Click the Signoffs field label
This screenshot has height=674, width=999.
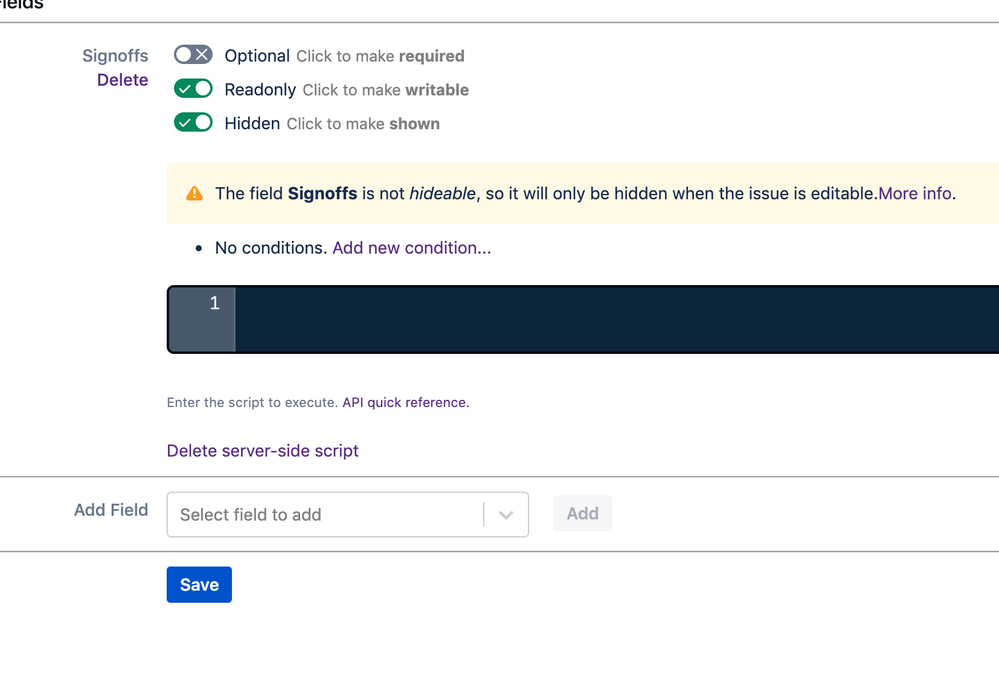click(115, 55)
